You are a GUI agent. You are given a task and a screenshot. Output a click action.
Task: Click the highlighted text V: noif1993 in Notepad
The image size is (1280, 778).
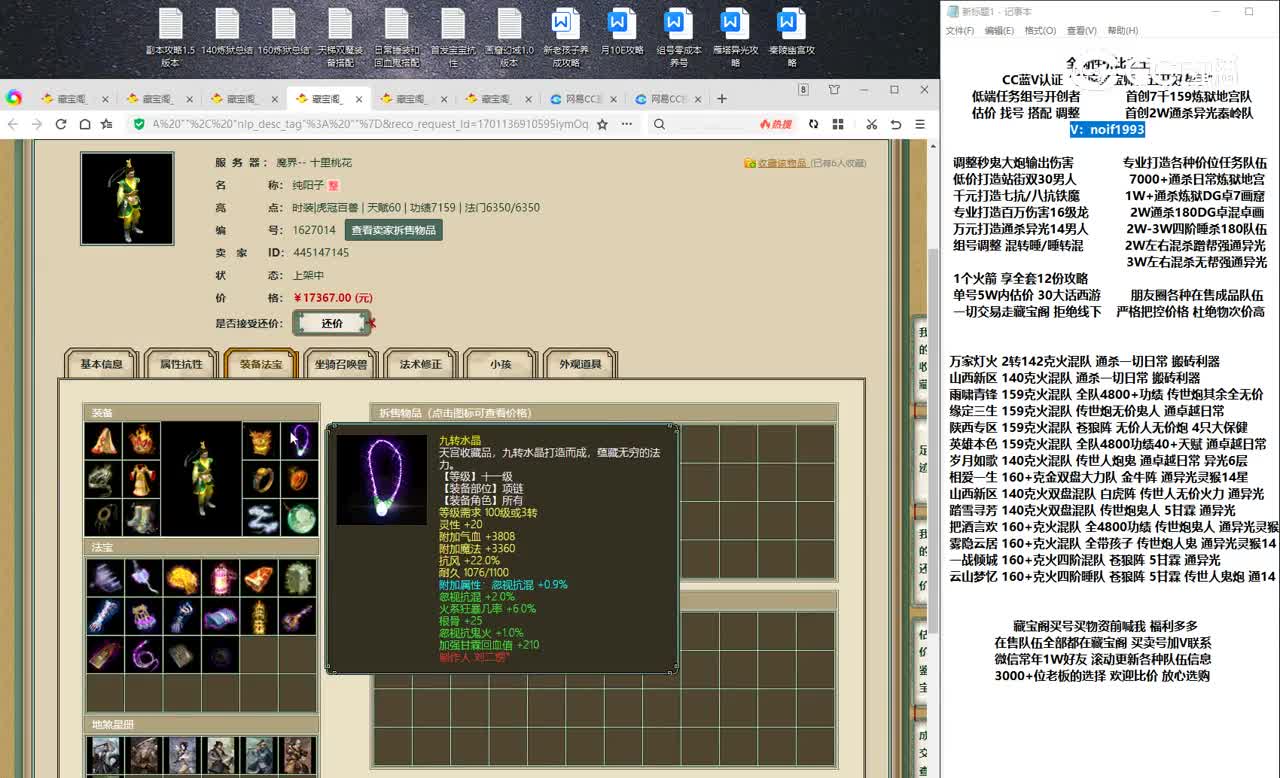click(x=1107, y=129)
